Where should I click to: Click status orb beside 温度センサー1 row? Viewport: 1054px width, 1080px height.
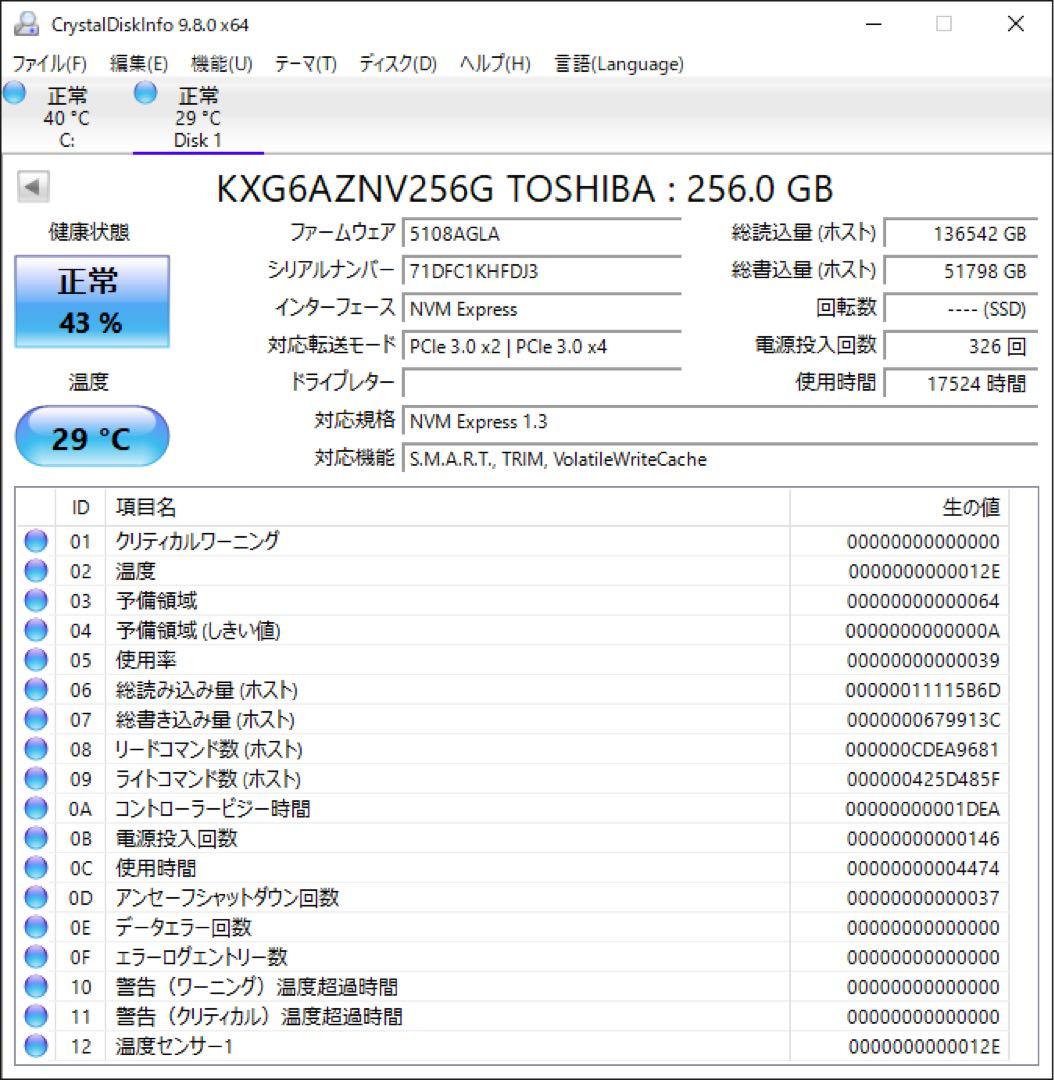(36, 1046)
